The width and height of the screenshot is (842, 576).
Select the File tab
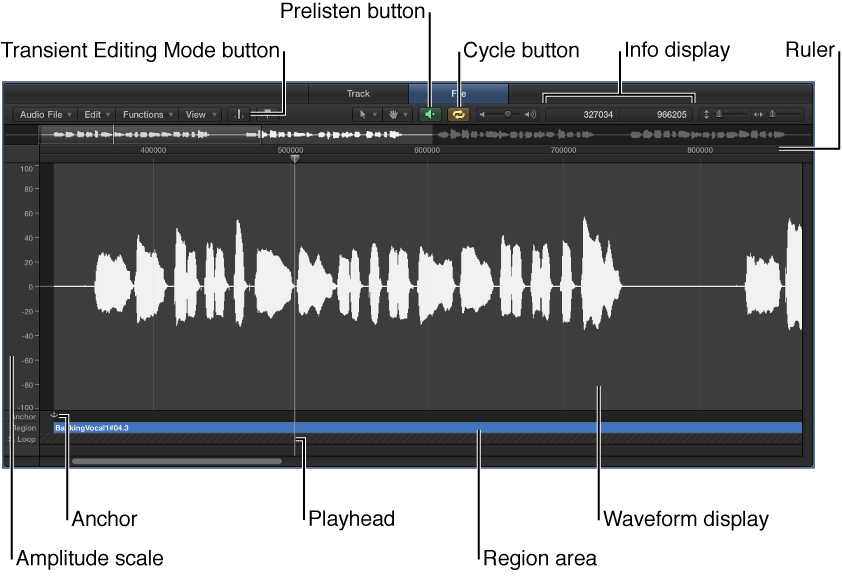458,94
